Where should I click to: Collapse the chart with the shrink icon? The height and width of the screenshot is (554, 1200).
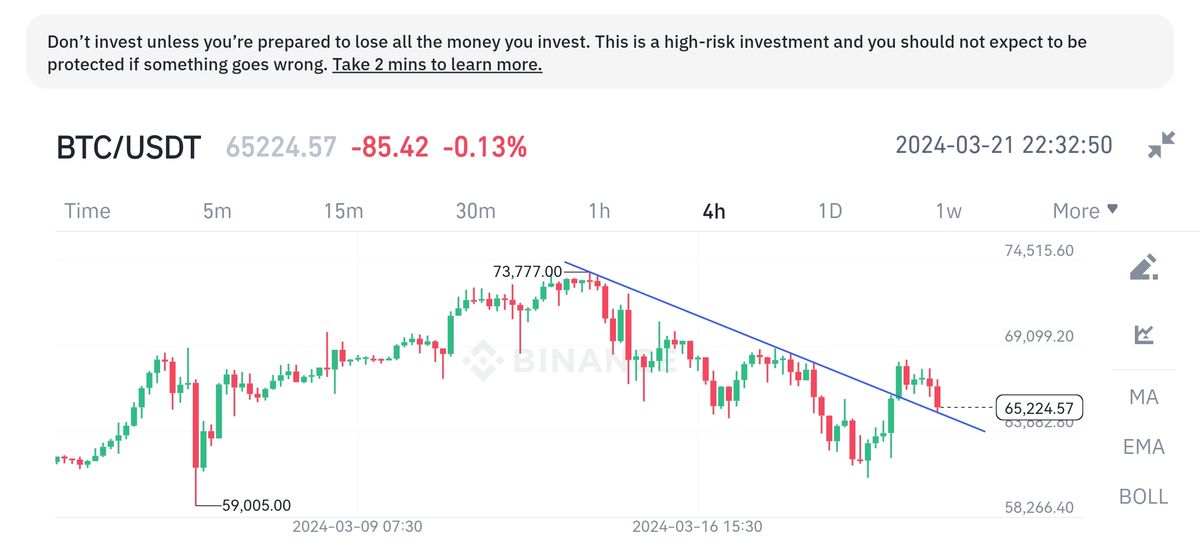tap(1161, 146)
